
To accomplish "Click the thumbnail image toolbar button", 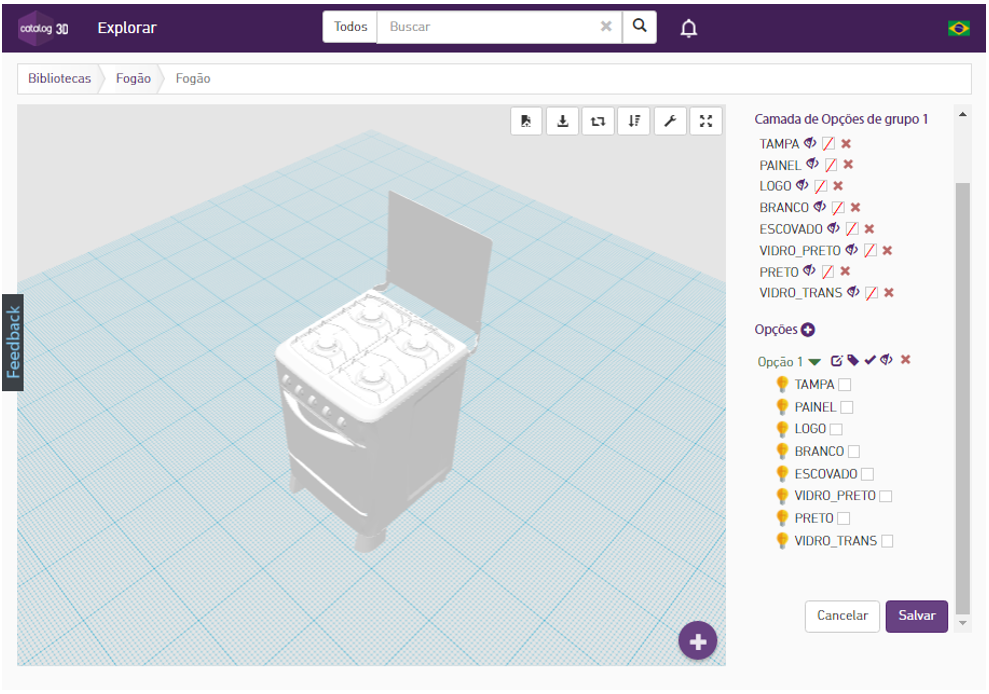I will pos(526,121).
